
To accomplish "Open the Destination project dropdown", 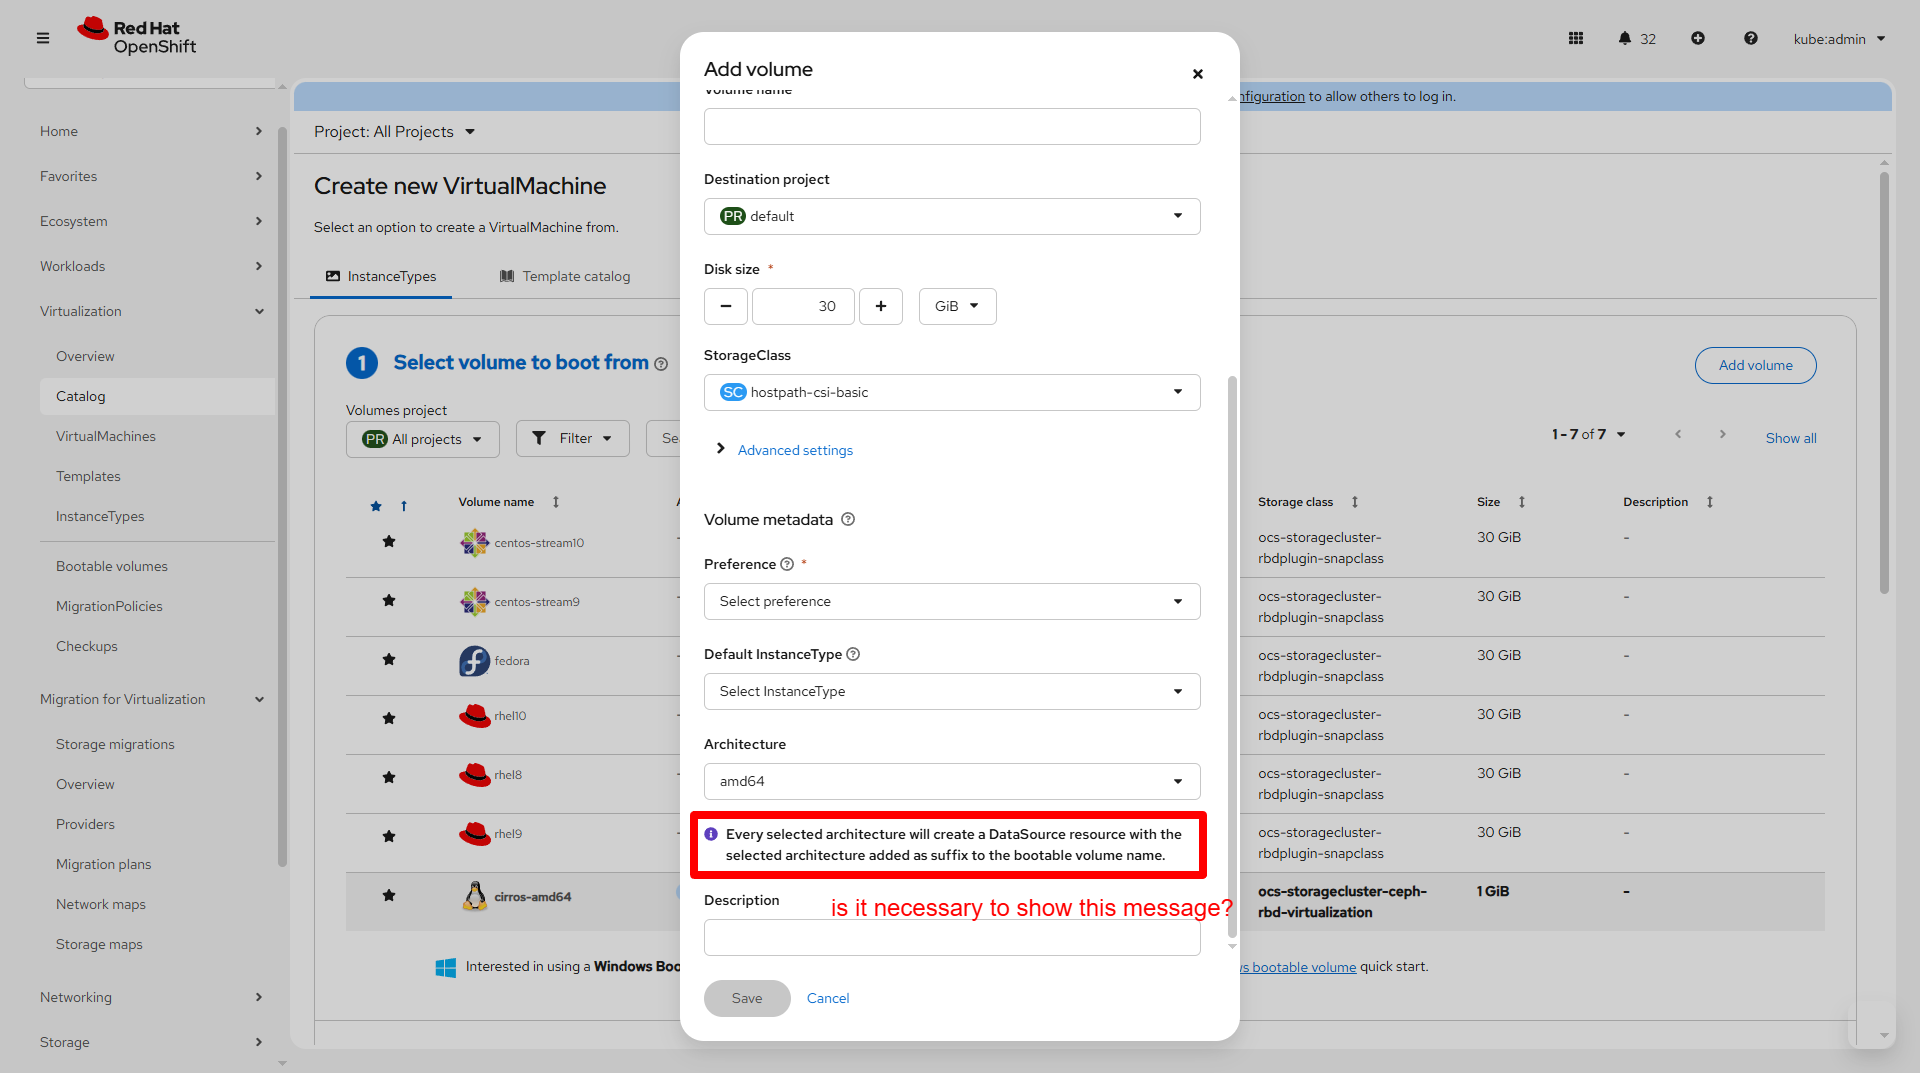I will point(952,217).
